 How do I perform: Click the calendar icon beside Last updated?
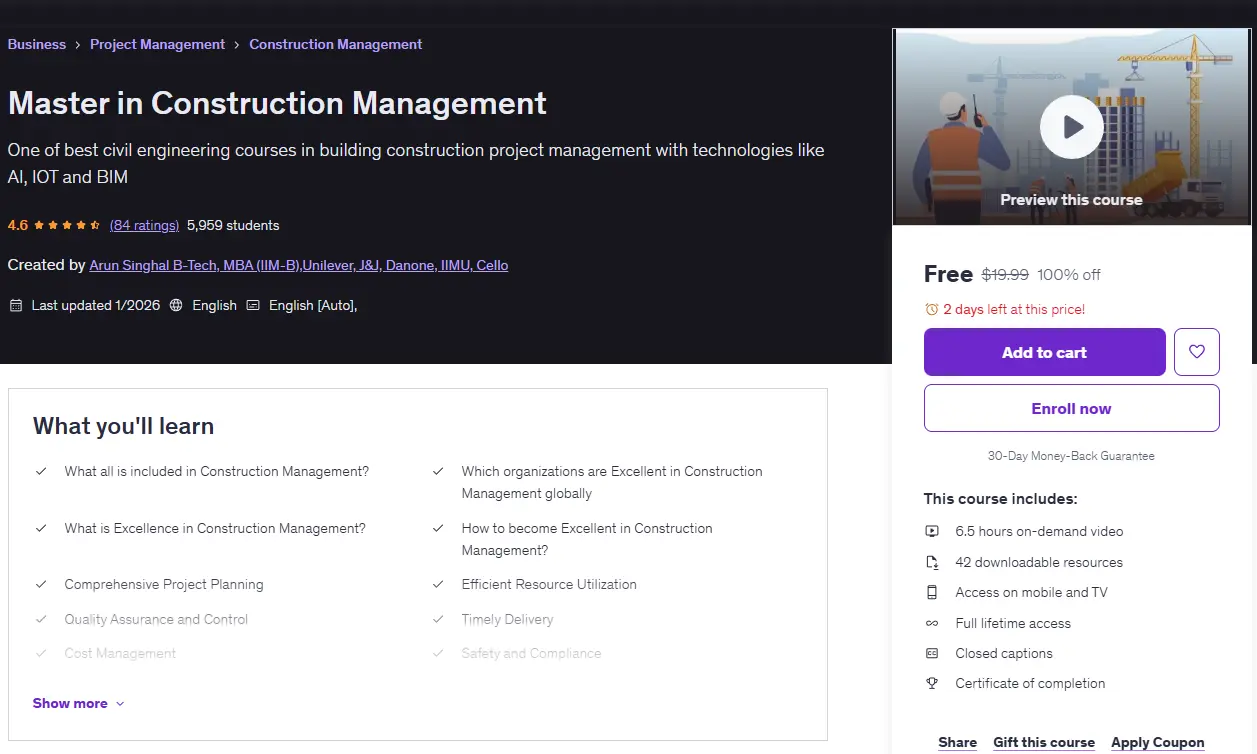point(15,305)
